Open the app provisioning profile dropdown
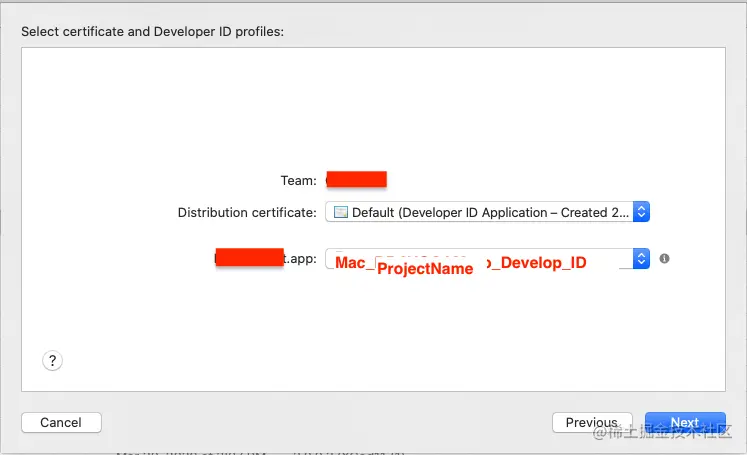747x455 pixels. [x=487, y=259]
